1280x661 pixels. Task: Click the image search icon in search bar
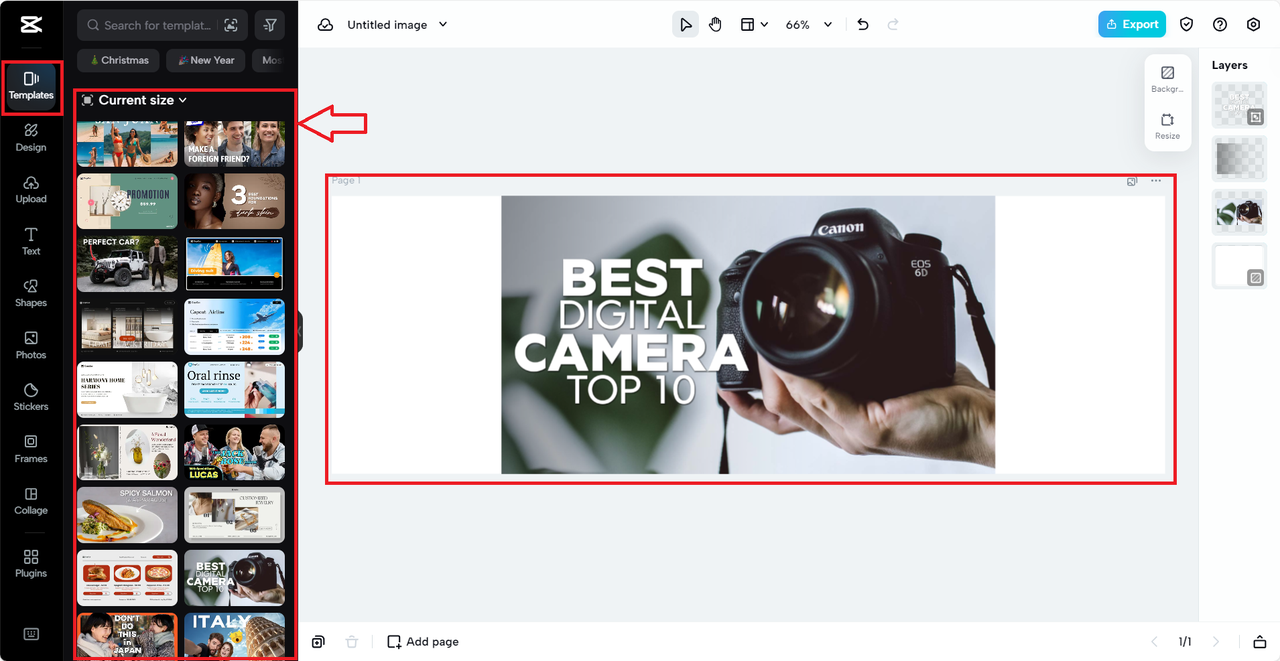pos(231,25)
